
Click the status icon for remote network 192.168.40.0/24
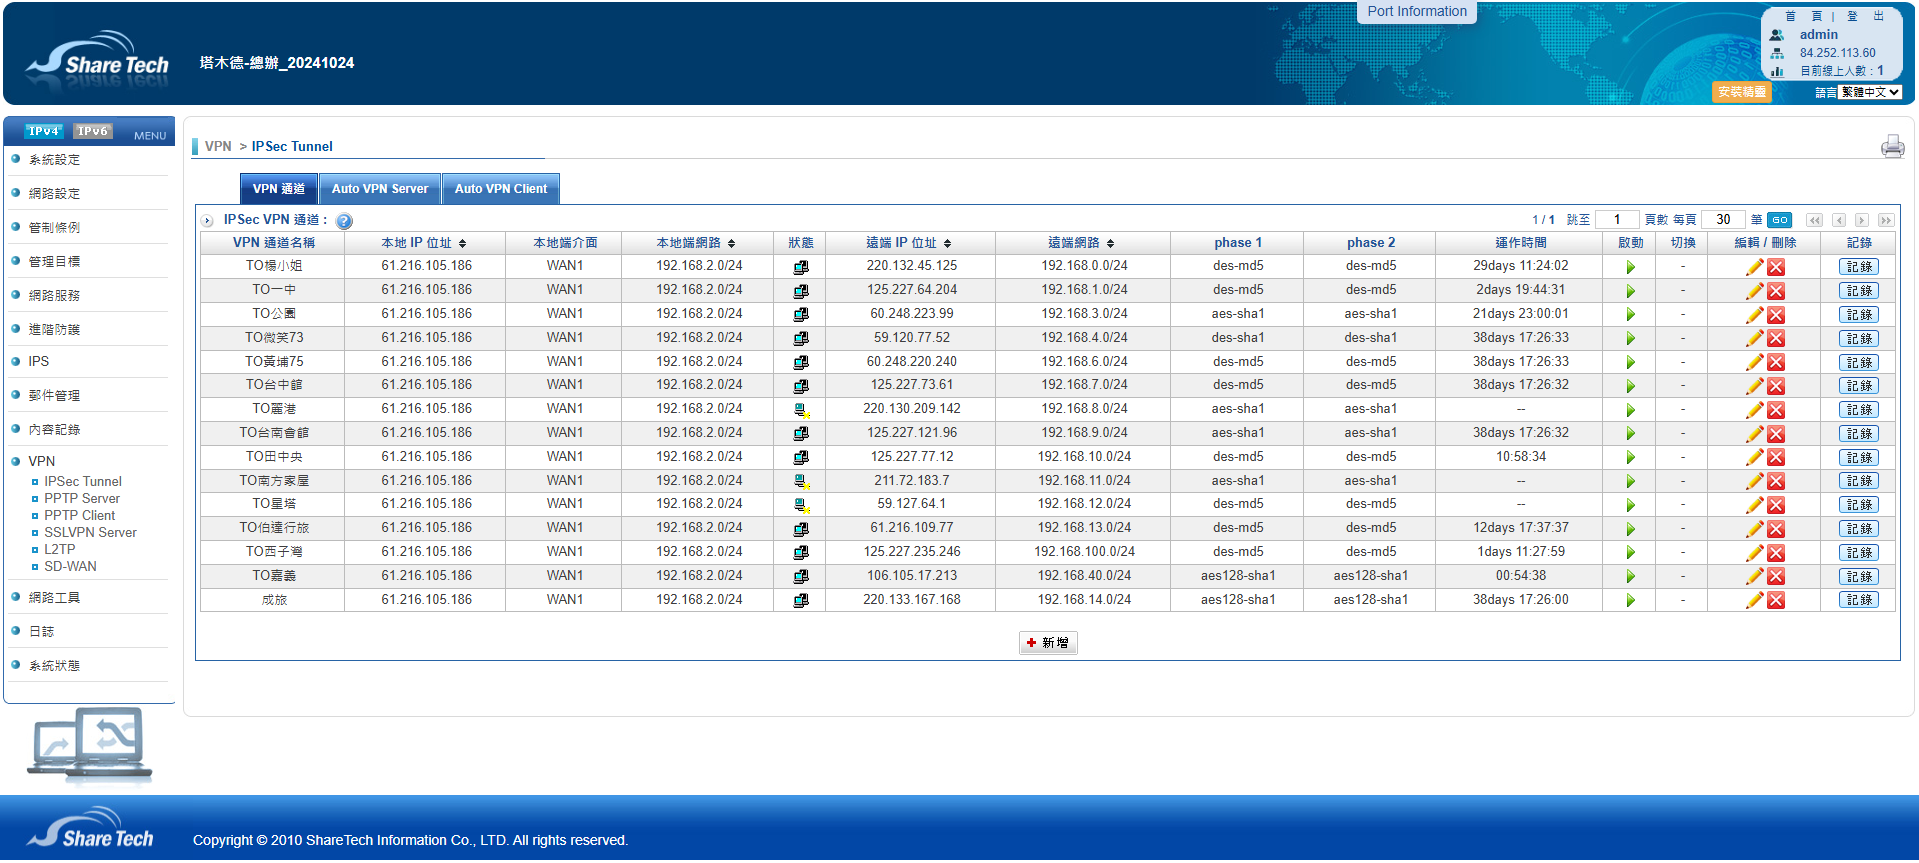coord(801,577)
